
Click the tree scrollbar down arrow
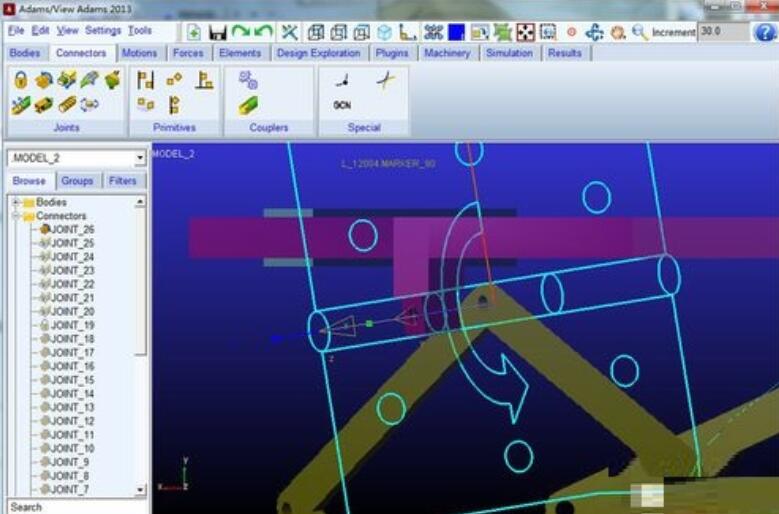click(140, 490)
